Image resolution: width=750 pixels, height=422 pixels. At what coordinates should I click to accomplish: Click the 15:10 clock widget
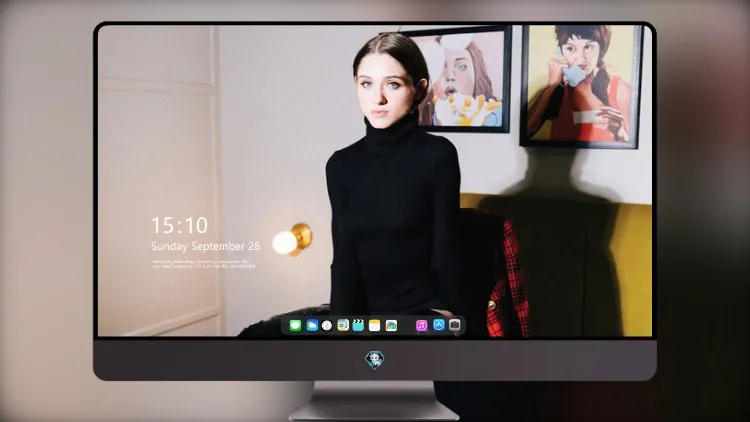tap(179, 225)
